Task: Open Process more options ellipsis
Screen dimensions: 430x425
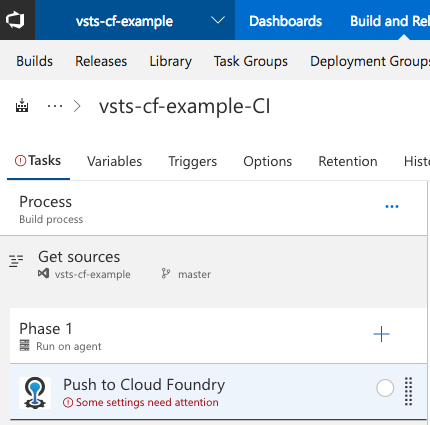Action: pos(392,207)
